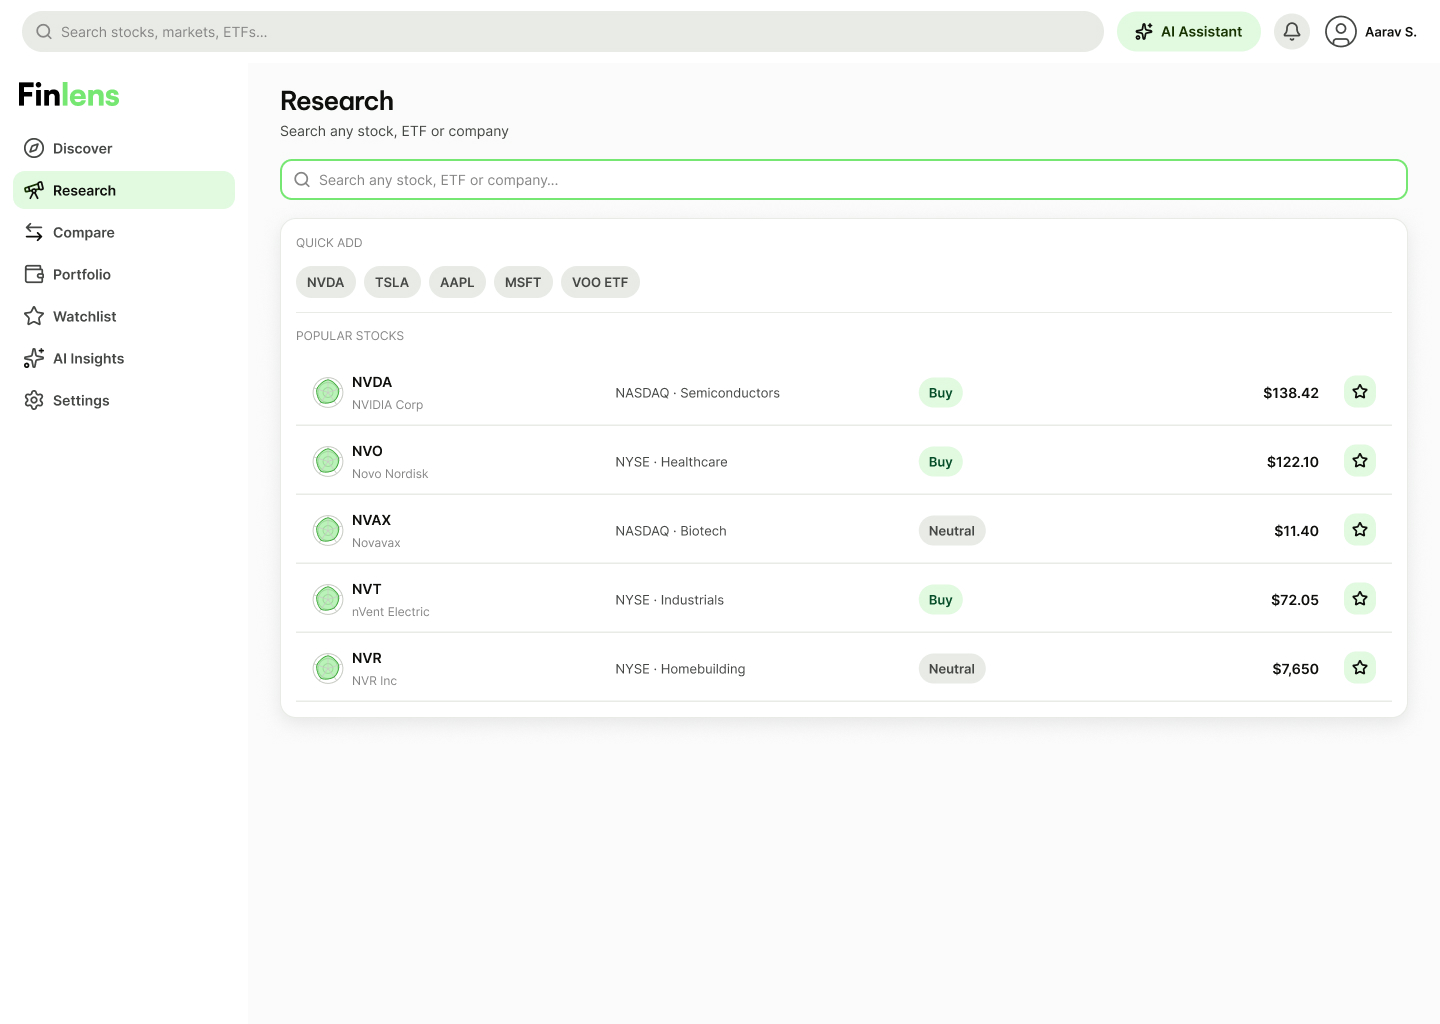Click the NVAX stock logo icon
Viewport: 1440px width, 1024px height.
click(x=328, y=531)
